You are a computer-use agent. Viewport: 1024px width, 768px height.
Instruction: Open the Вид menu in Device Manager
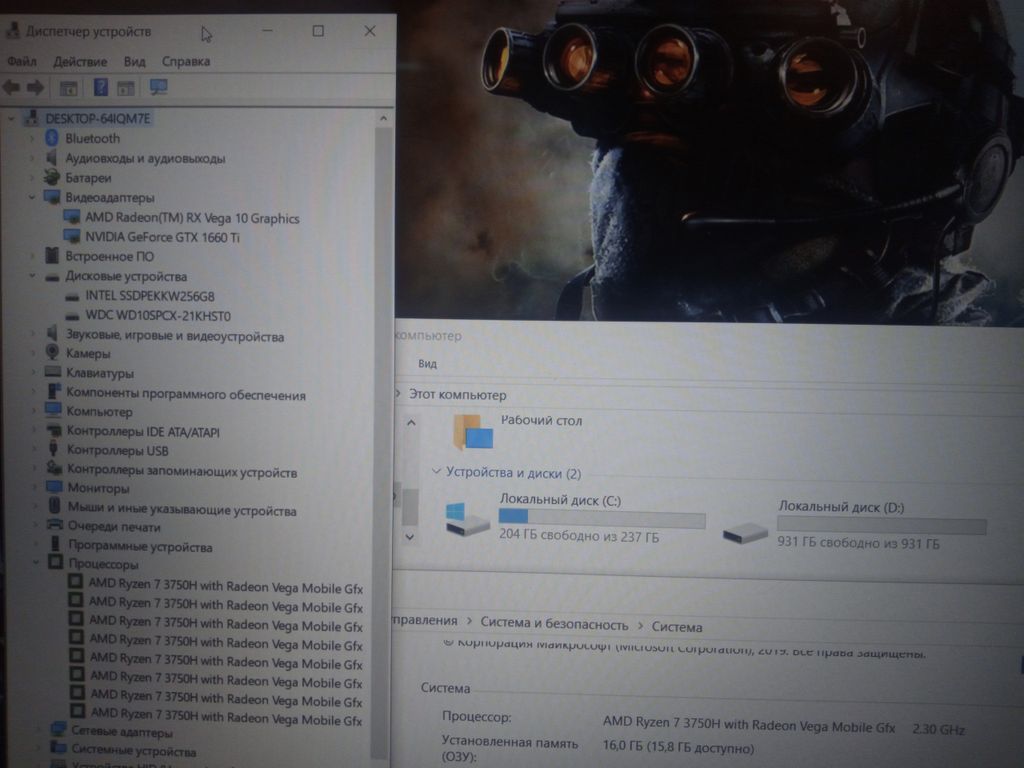tap(135, 61)
